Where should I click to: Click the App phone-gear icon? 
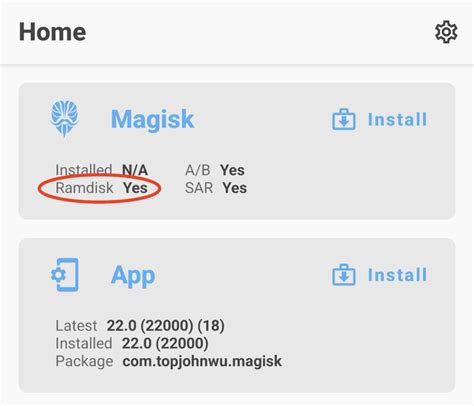click(x=65, y=275)
